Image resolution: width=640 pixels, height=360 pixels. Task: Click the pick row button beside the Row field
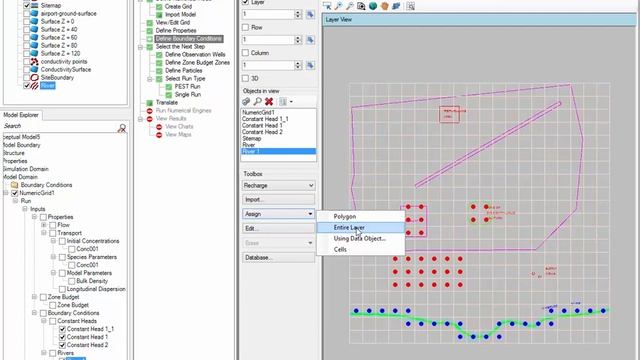[x=310, y=40]
